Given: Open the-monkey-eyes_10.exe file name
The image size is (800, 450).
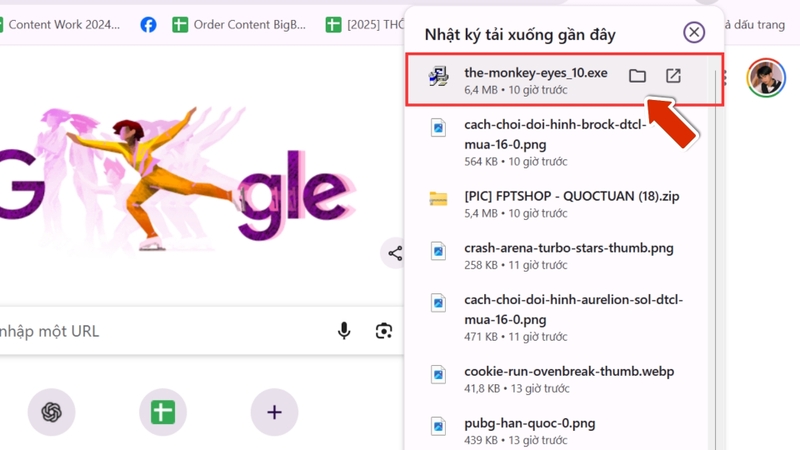Looking at the screenshot, I should click(x=536, y=72).
